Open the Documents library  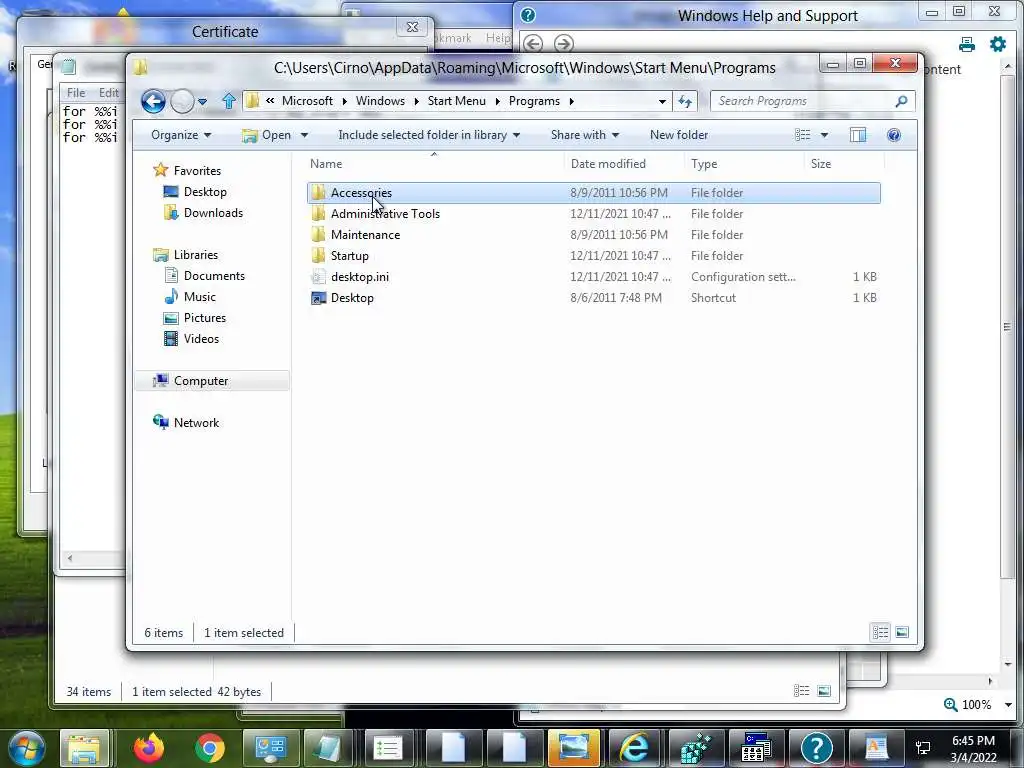click(214, 276)
